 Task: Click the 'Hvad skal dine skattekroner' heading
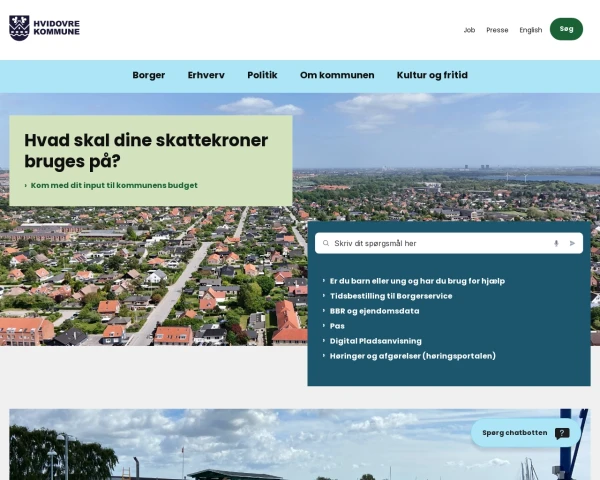click(x=146, y=150)
